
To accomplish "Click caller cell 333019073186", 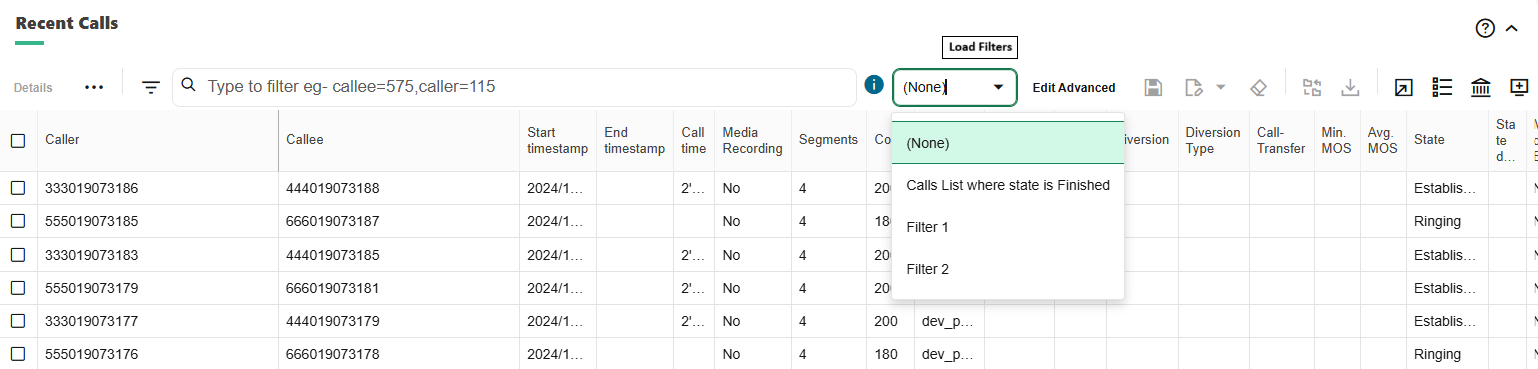I will [x=158, y=188].
